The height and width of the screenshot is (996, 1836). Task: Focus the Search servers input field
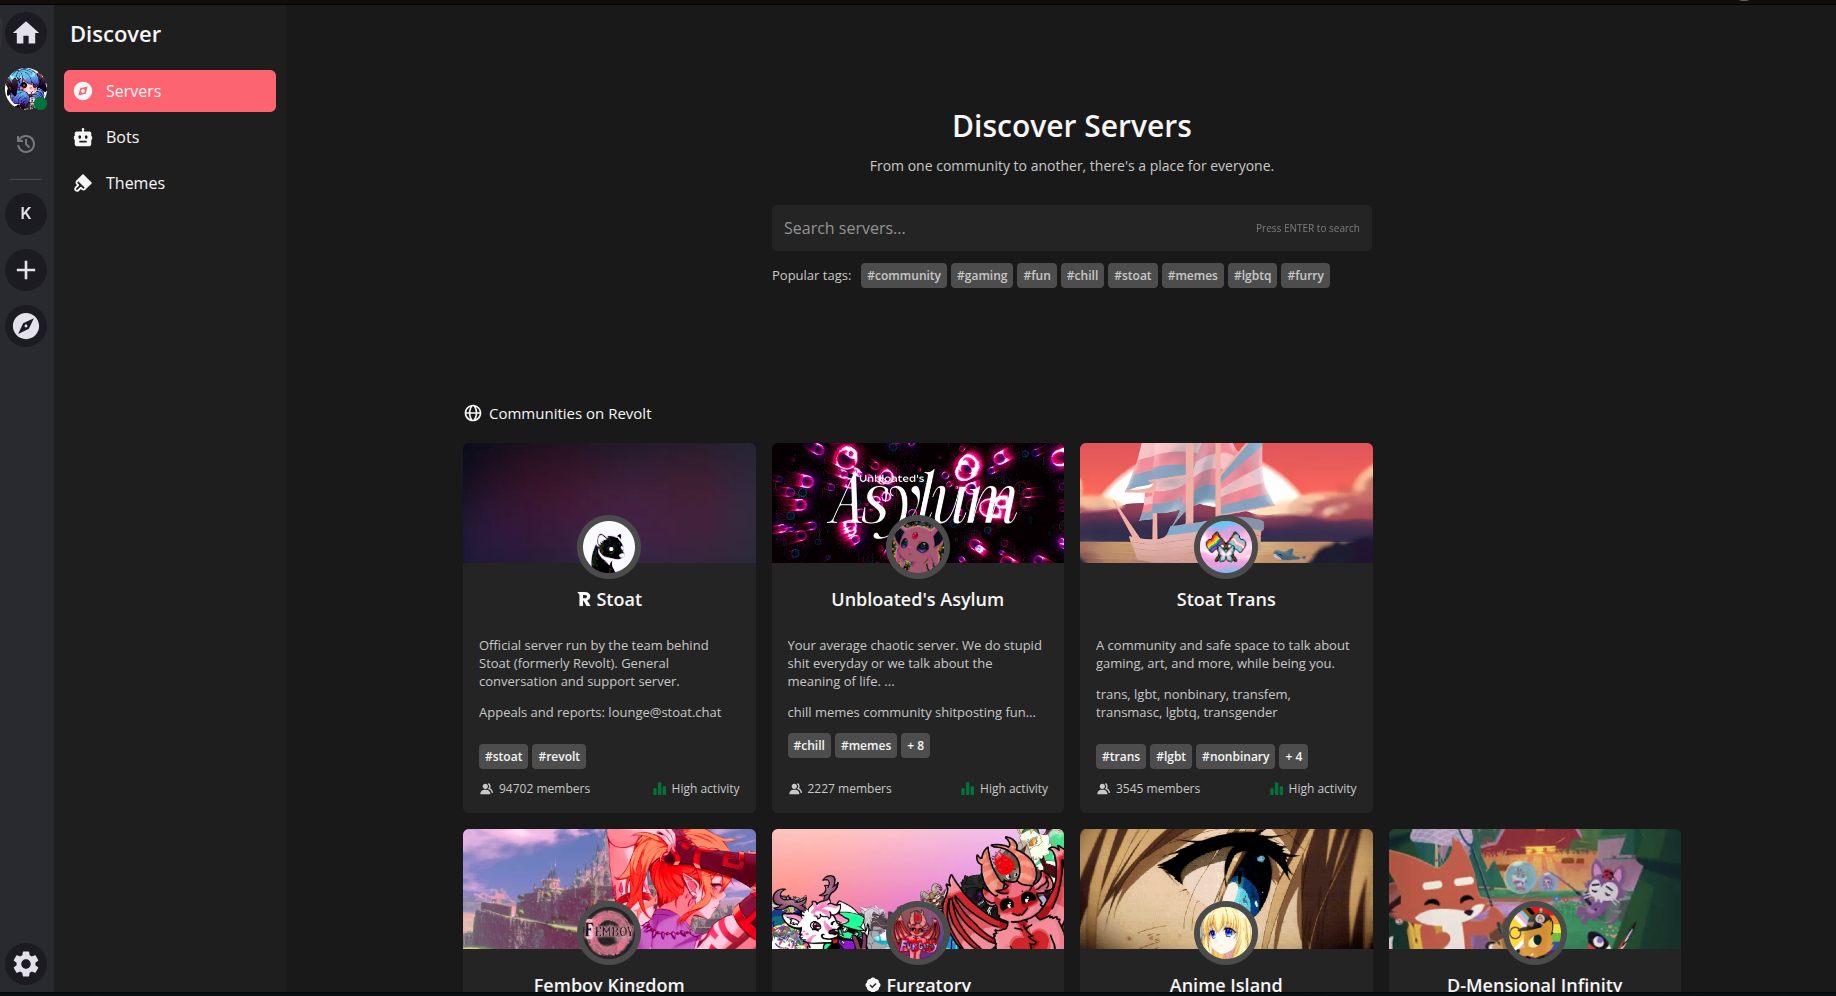point(1010,228)
